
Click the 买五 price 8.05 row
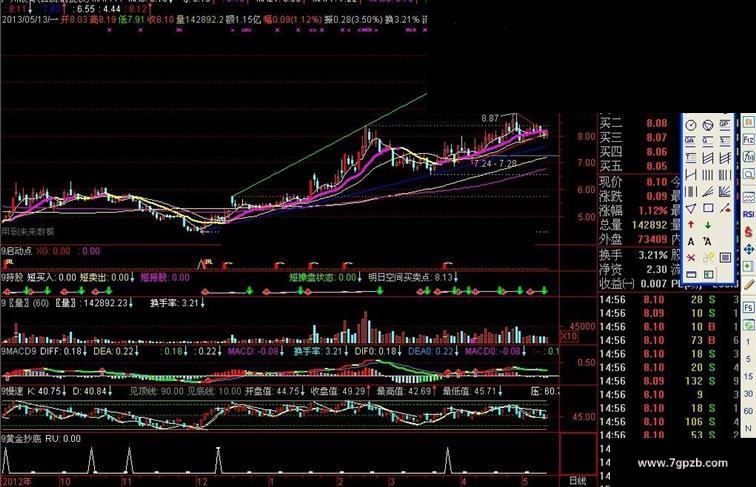(x=633, y=166)
